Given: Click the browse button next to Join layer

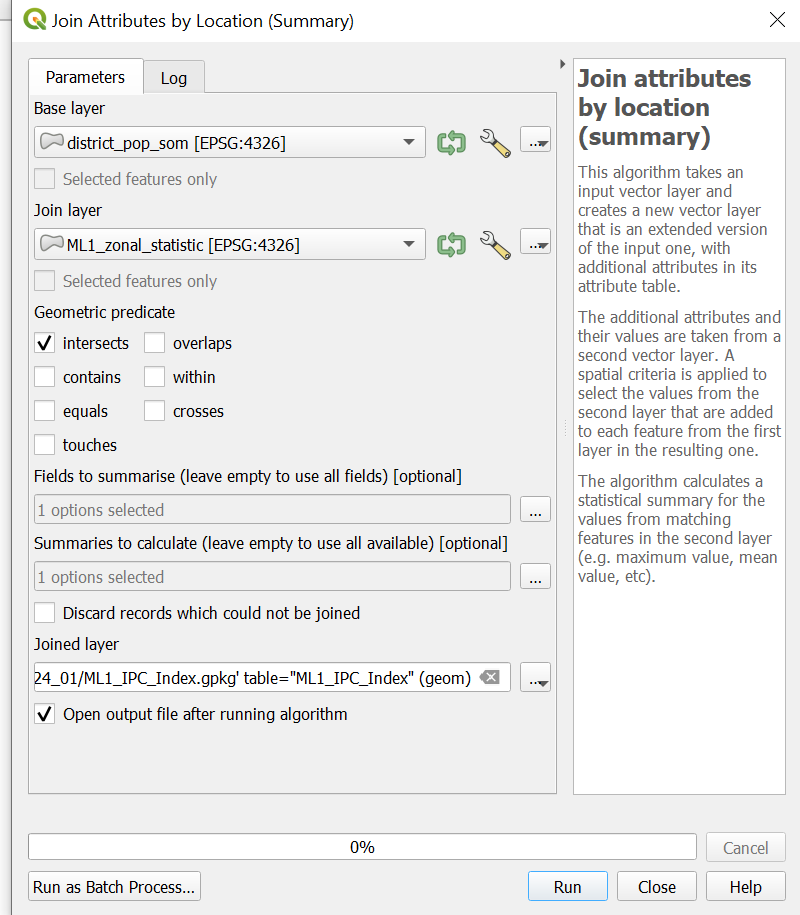Looking at the screenshot, I should tap(536, 244).
